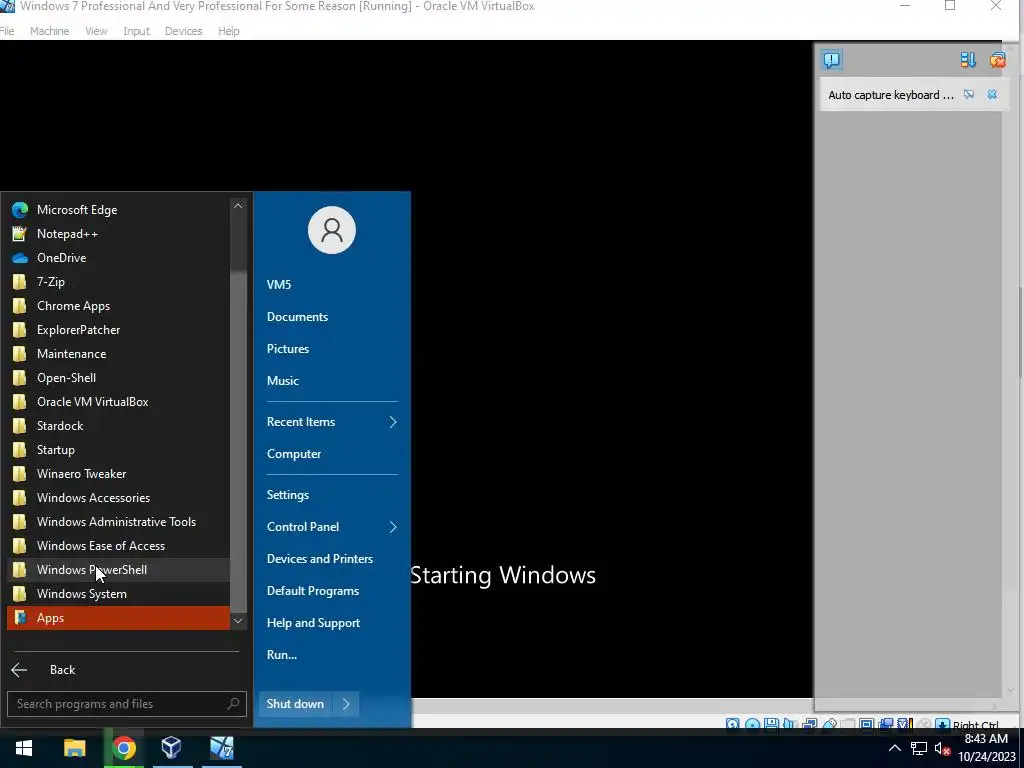Open the Windows Accessories folder
The width and height of the screenshot is (1024, 768).
[118, 498]
